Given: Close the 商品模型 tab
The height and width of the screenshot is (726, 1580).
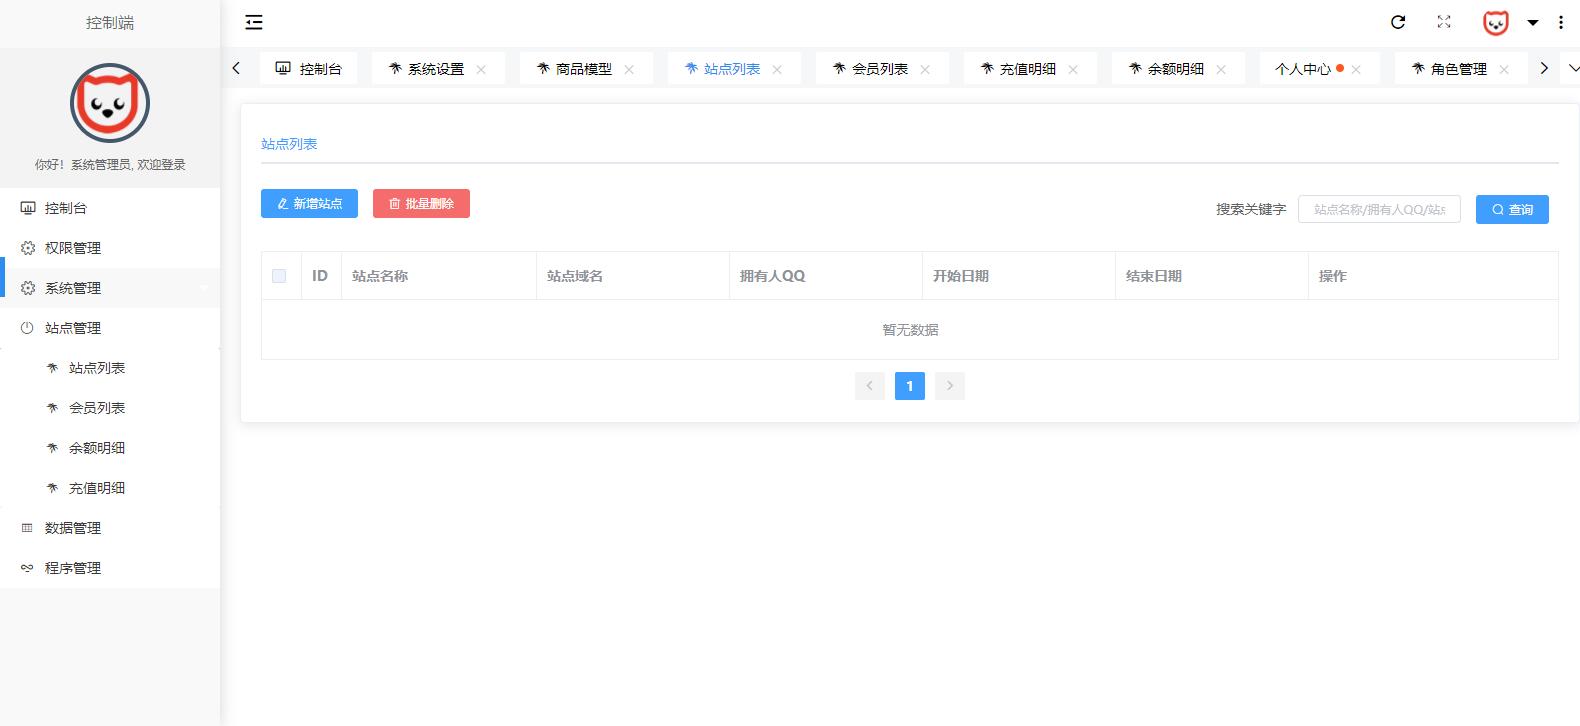Looking at the screenshot, I should pos(629,69).
